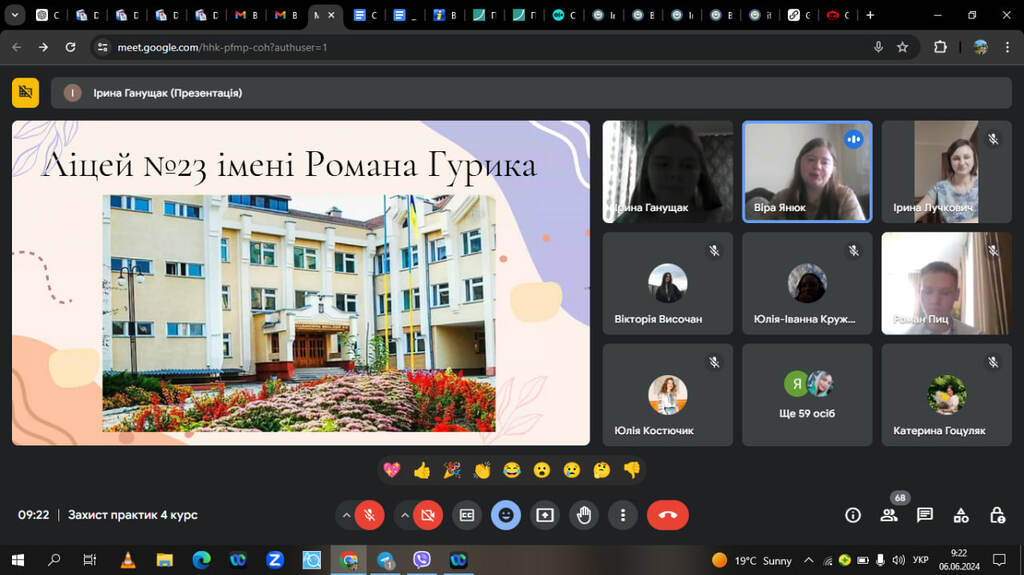Click the Present now screen share icon

pyautogui.click(x=545, y=515)
